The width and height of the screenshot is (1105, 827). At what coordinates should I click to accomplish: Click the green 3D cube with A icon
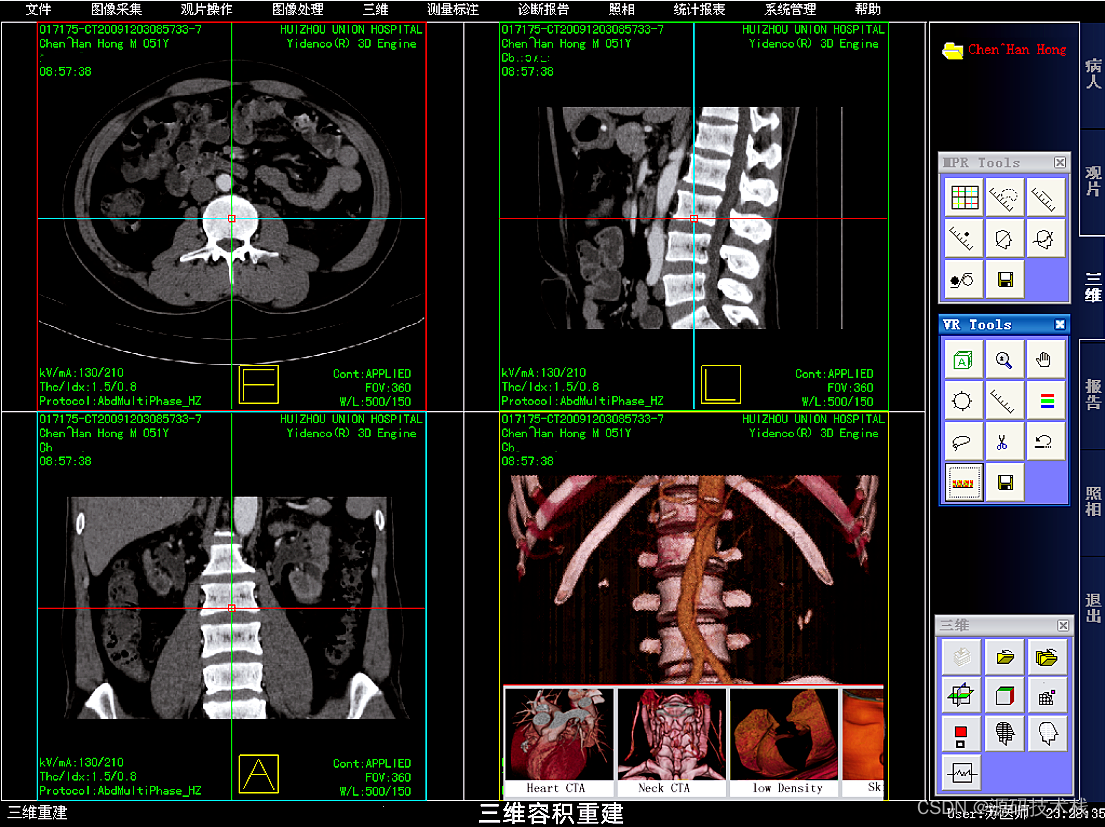[963, 360]
